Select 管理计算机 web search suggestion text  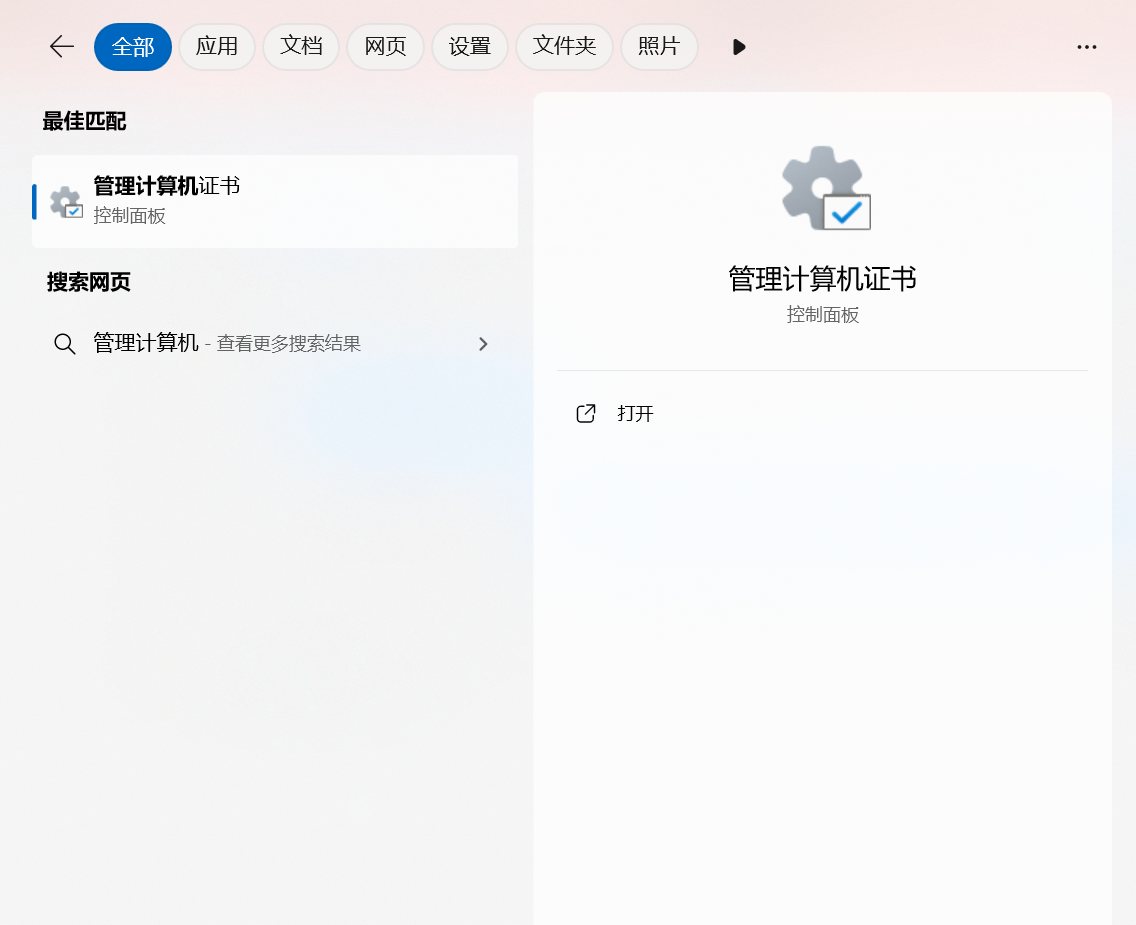146,343
